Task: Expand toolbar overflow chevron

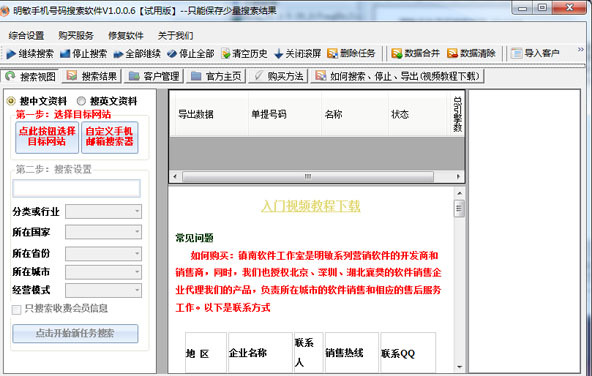Action: (x=581, y=49)
